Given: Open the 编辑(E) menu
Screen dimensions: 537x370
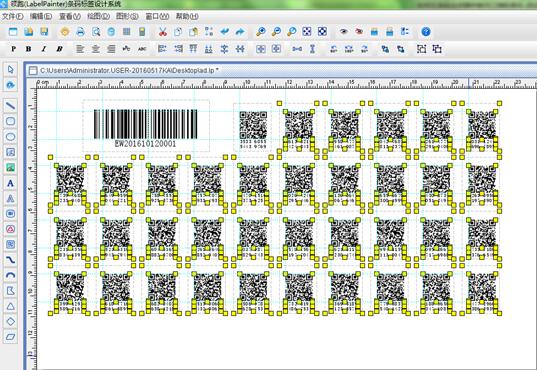Looking at the screenshot, I should tap(41, 16).
